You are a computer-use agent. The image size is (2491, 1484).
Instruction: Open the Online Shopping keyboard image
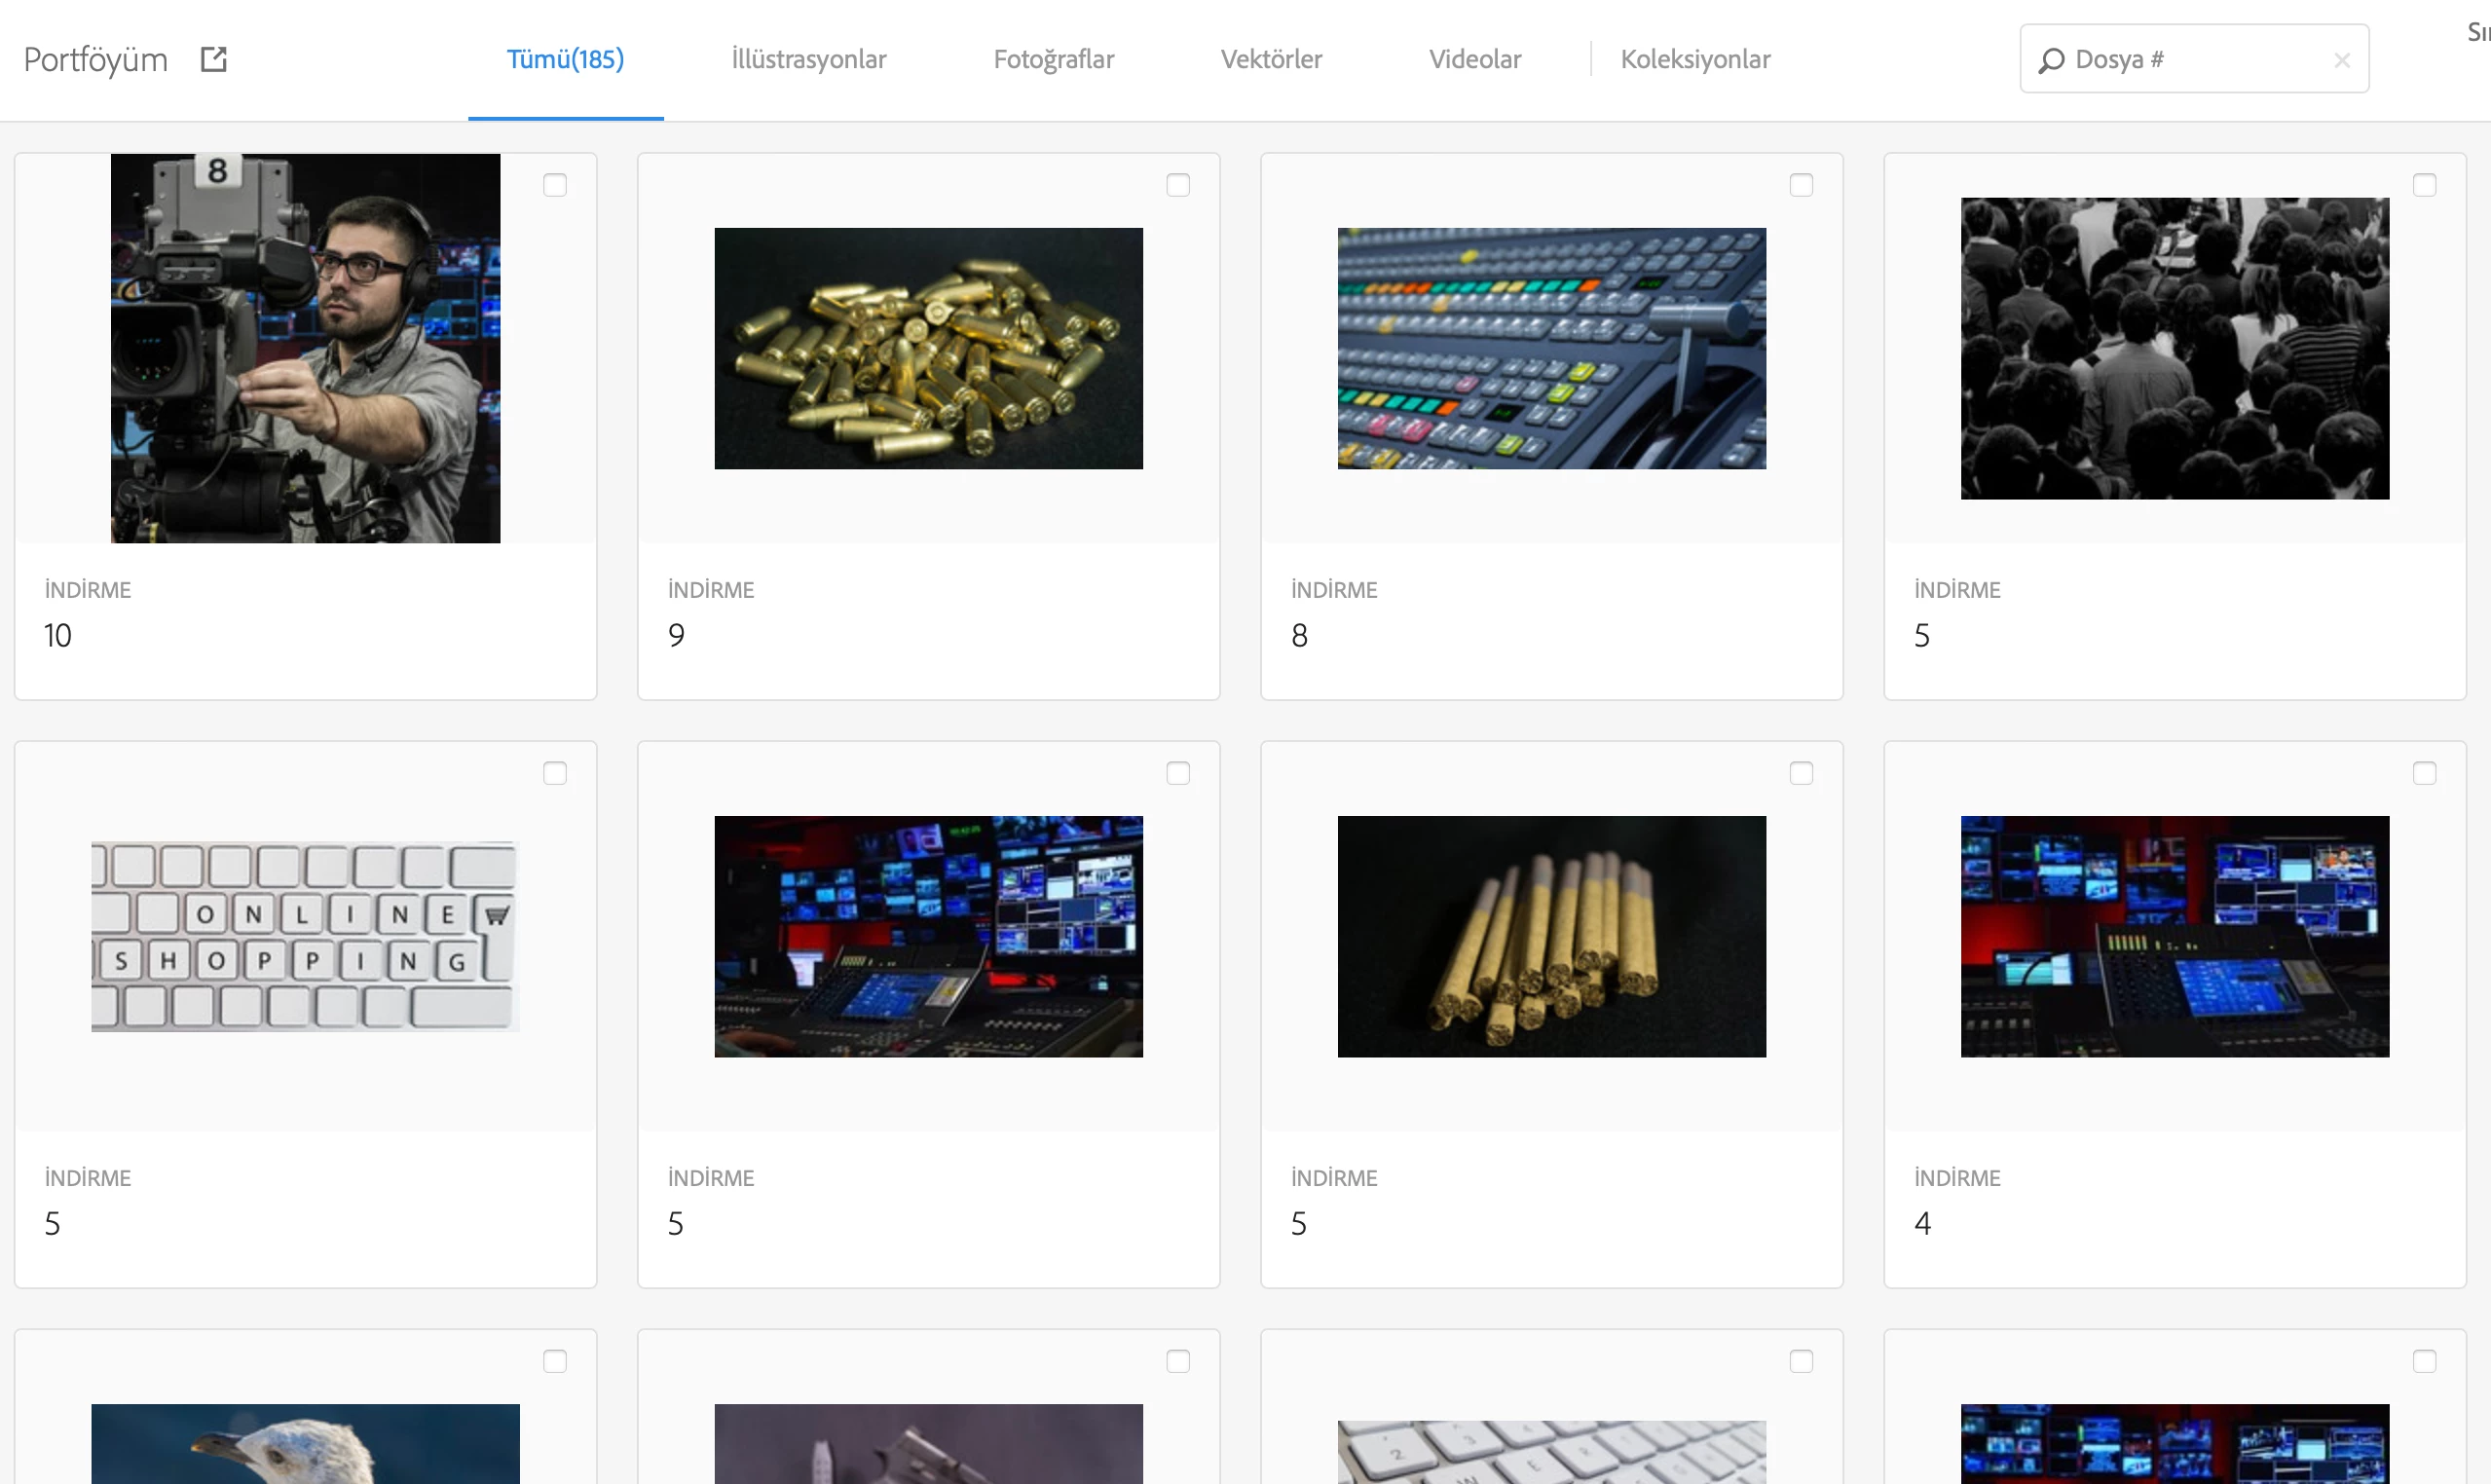coord(305,936)
